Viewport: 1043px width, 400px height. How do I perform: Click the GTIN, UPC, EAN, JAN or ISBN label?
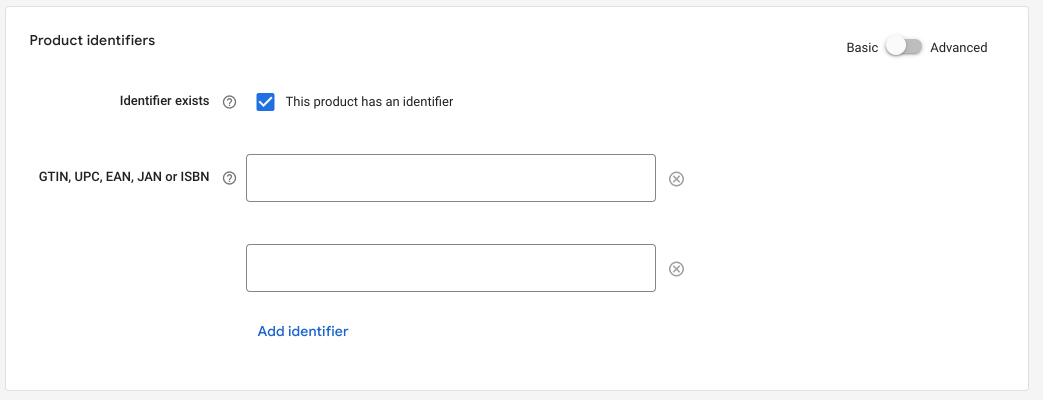119,178
